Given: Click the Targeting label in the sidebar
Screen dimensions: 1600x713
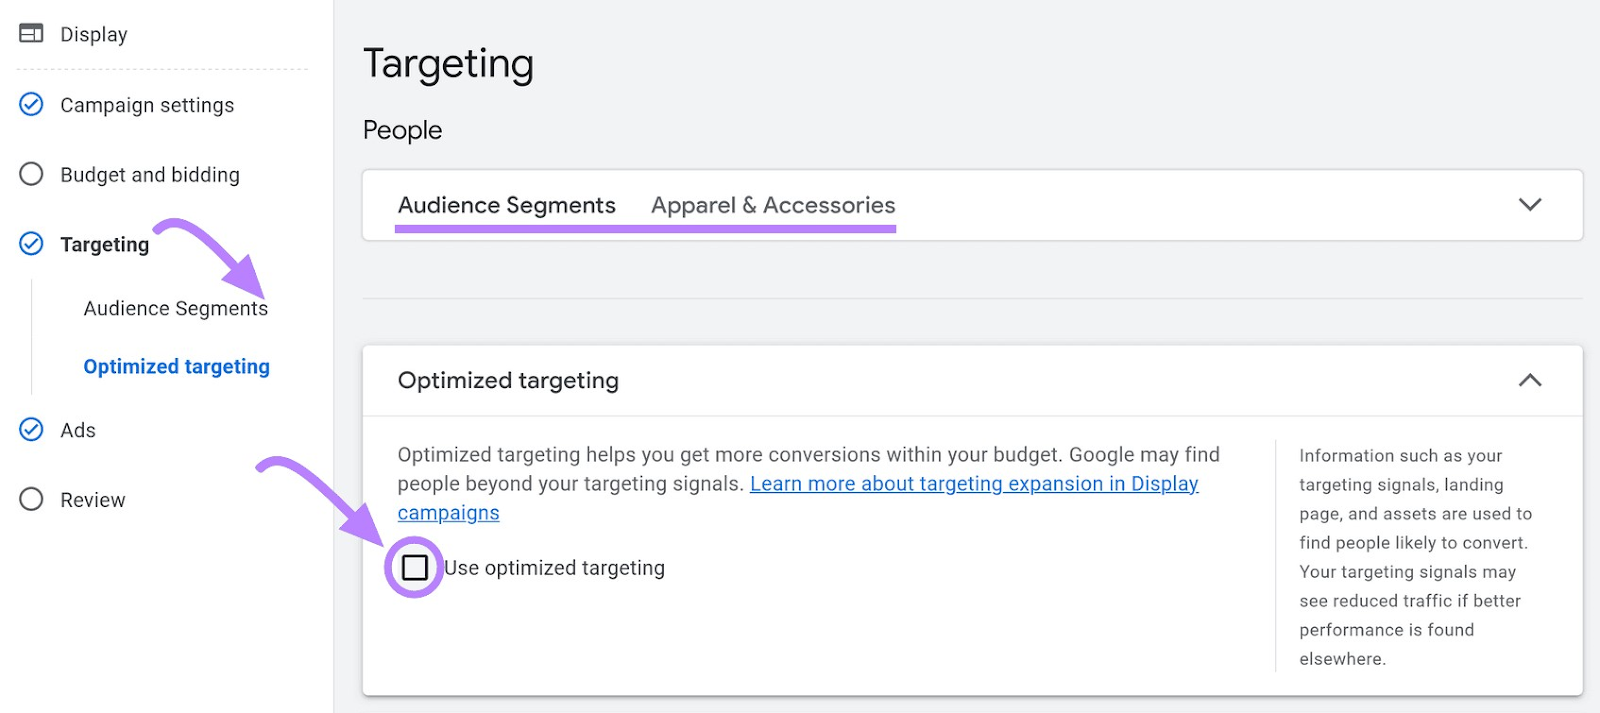Looking at the screenshot, I should [104, 245].
